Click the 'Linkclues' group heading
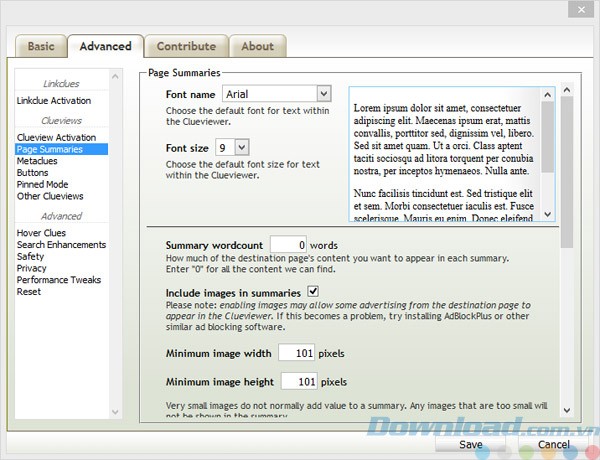Screen dimensions: 600x460 point(61,84)
